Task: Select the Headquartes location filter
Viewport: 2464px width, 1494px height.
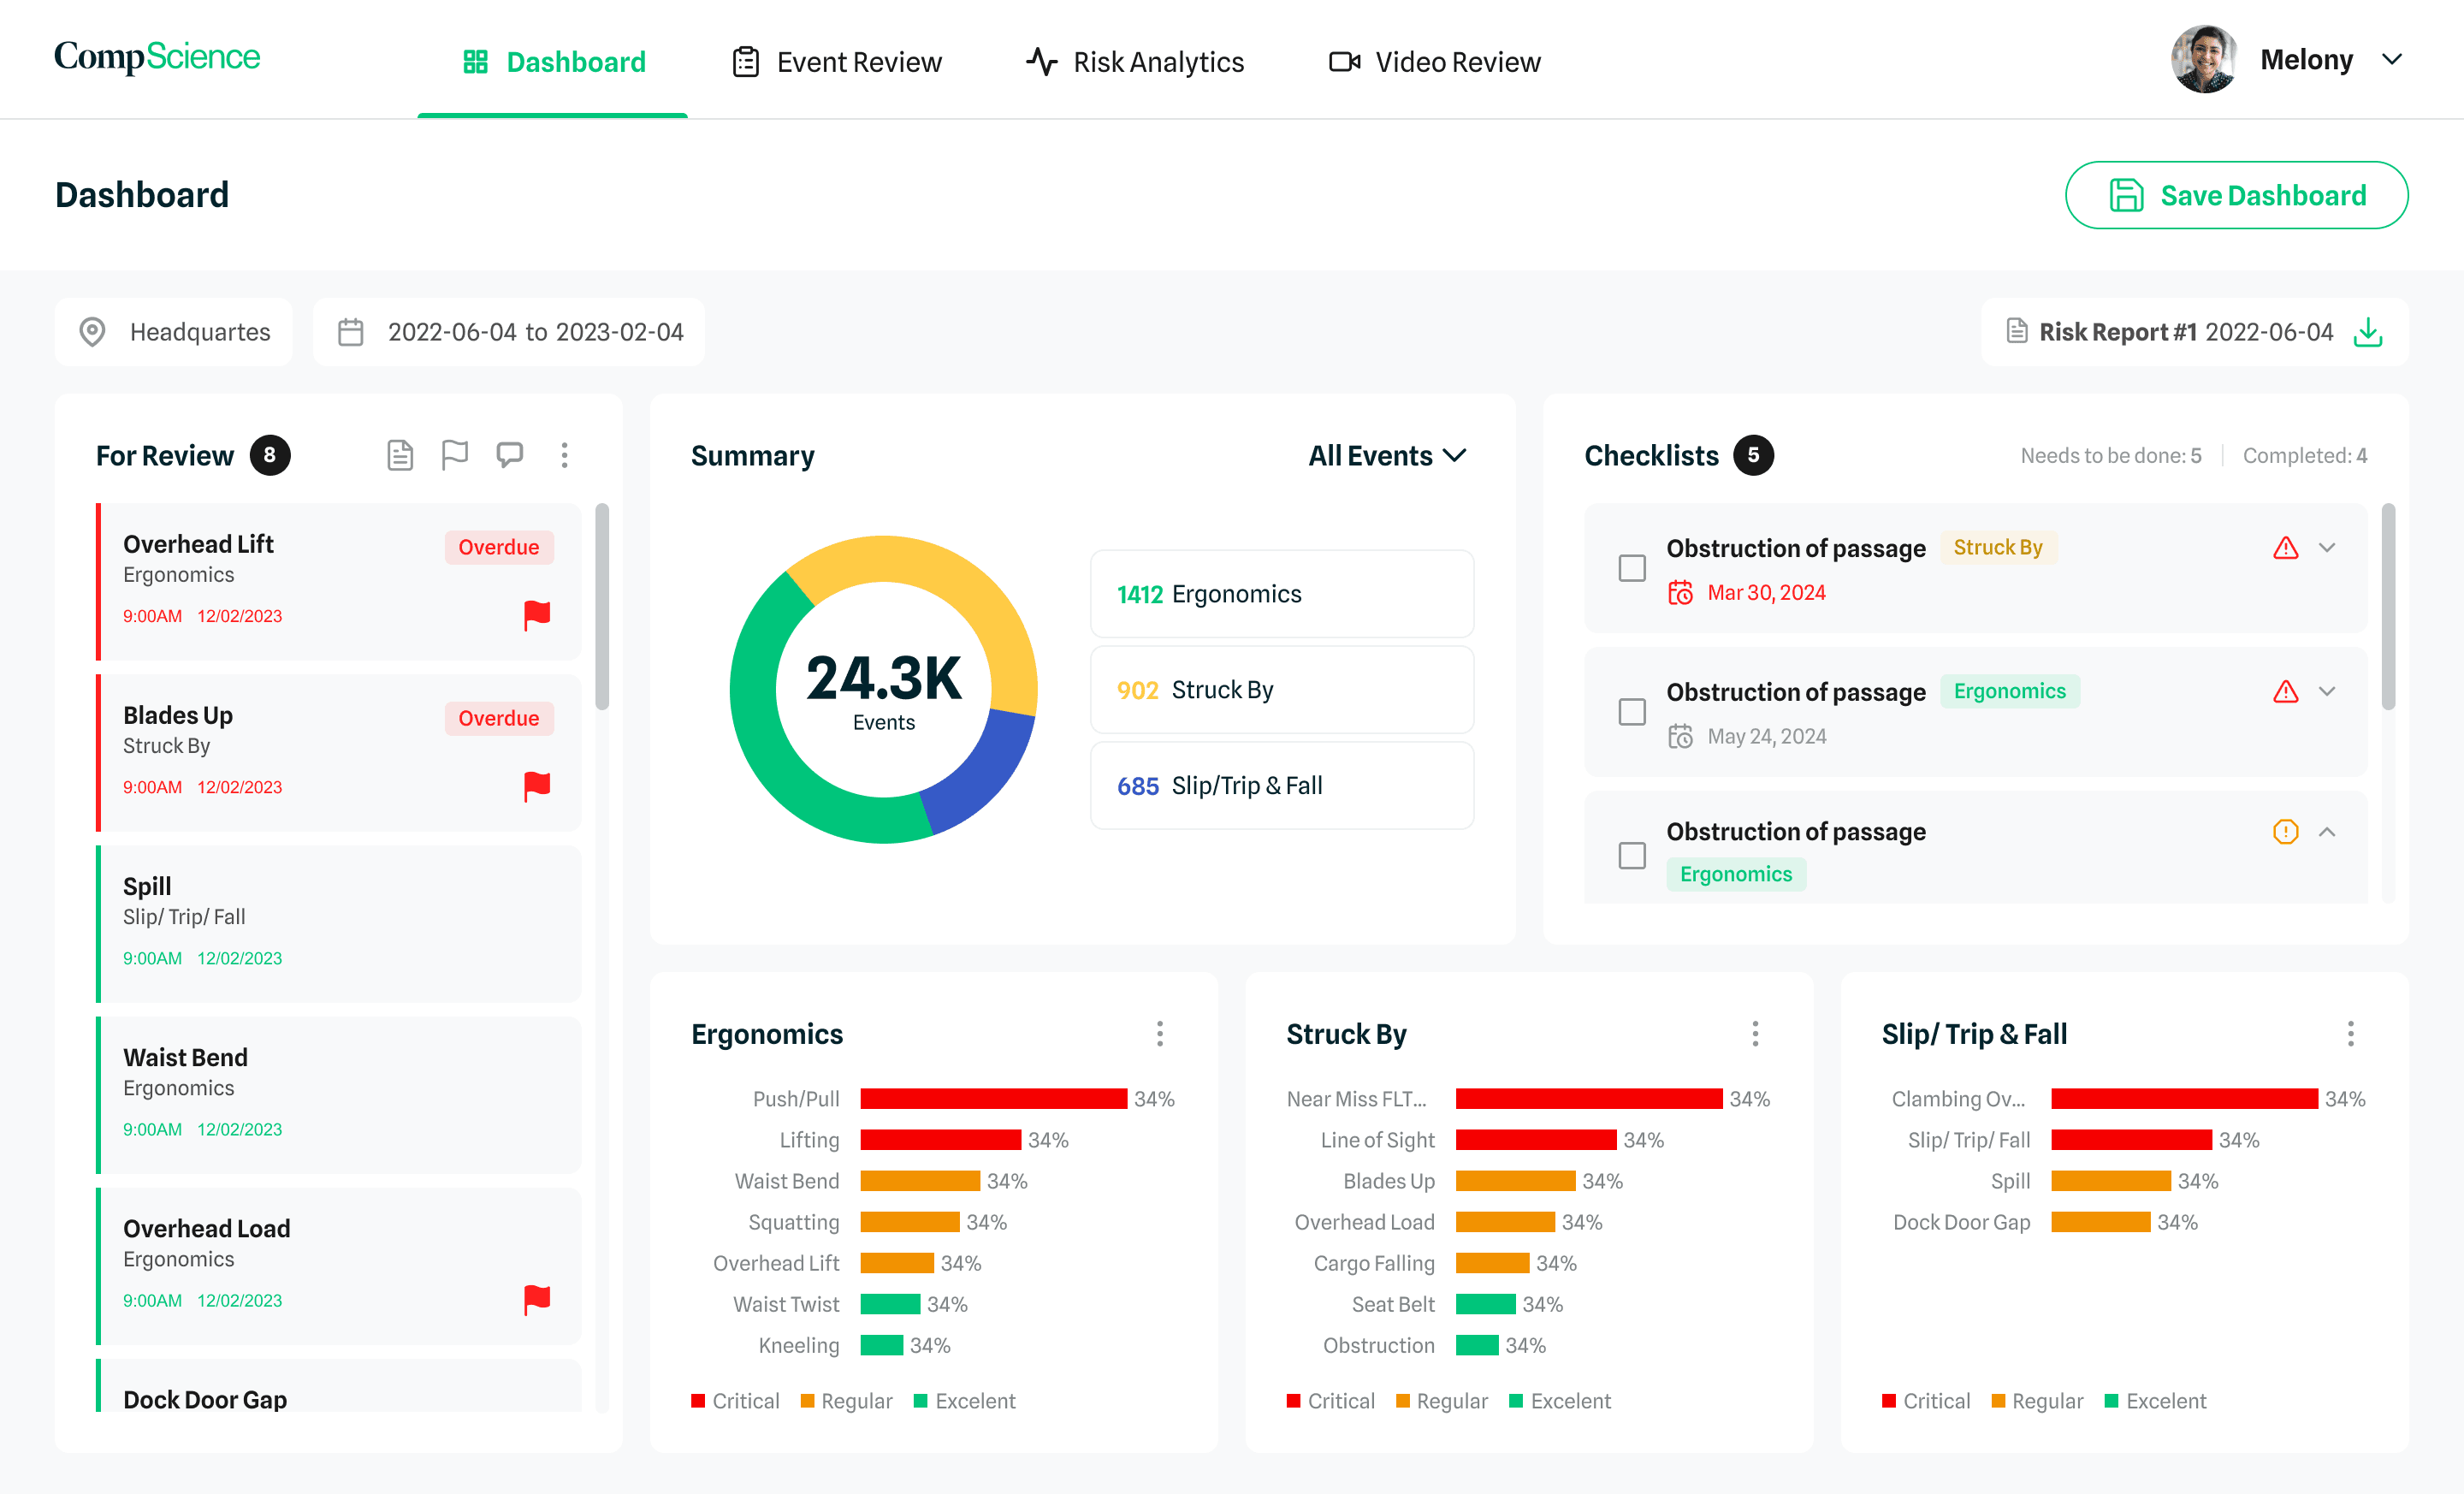Action: tap(174, 332)
